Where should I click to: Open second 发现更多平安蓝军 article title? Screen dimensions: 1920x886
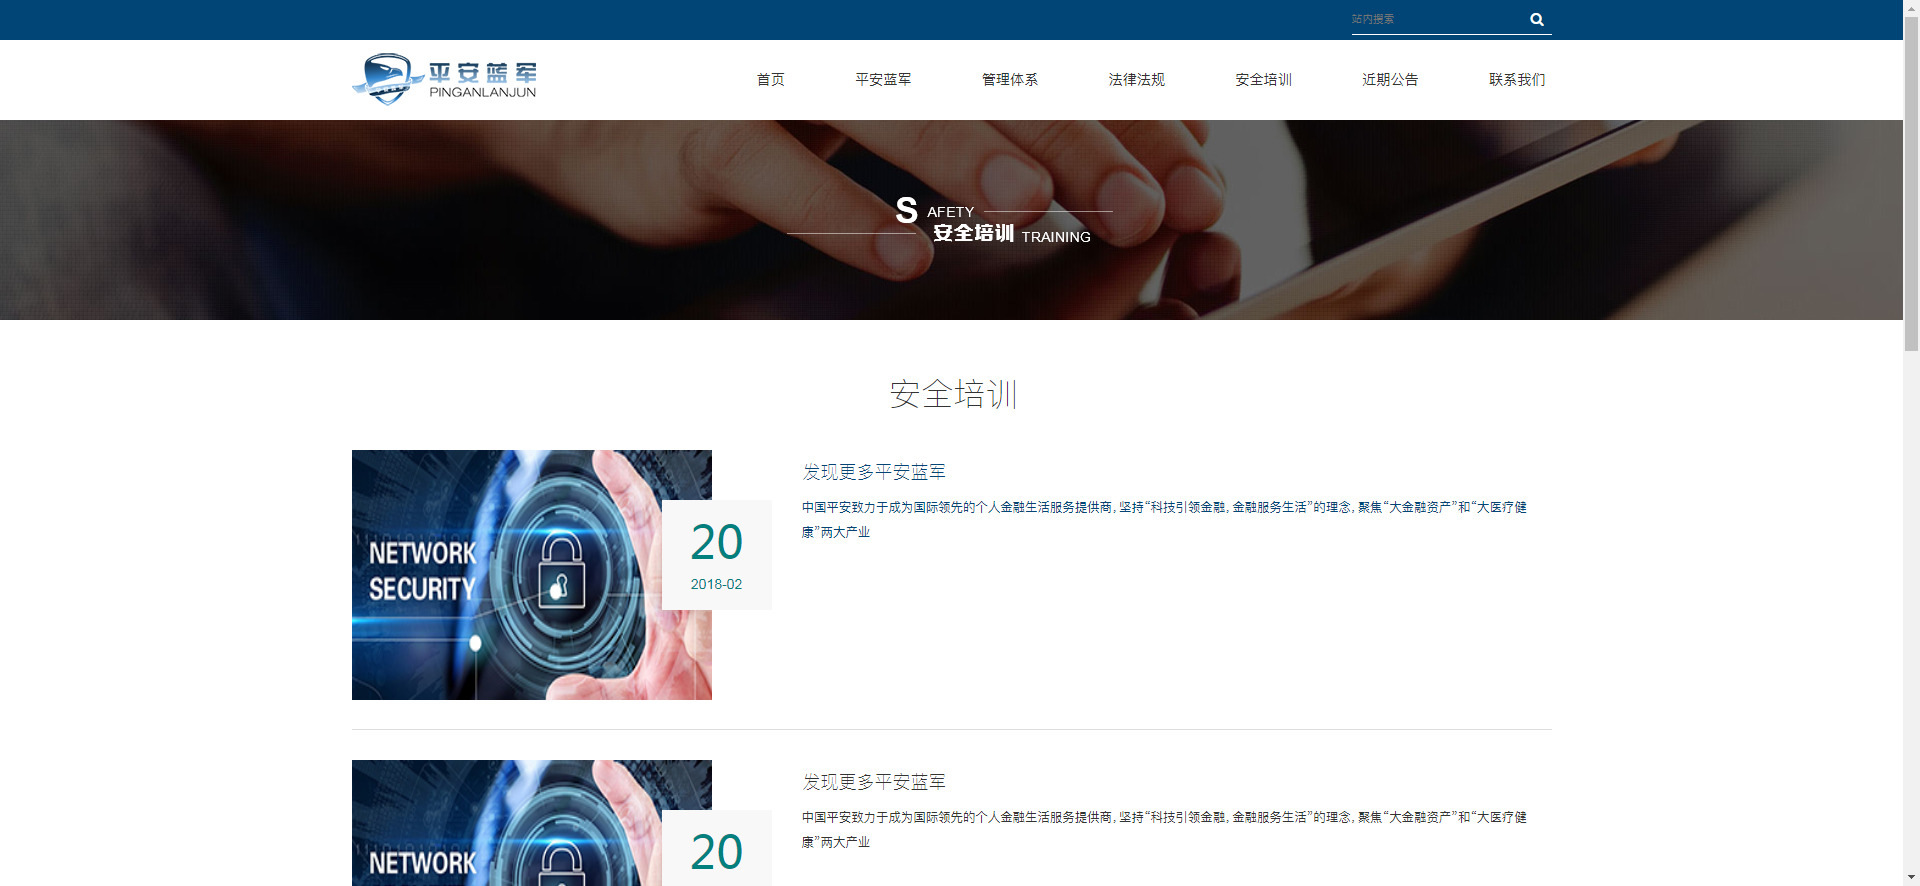click(x=874, y=782)
